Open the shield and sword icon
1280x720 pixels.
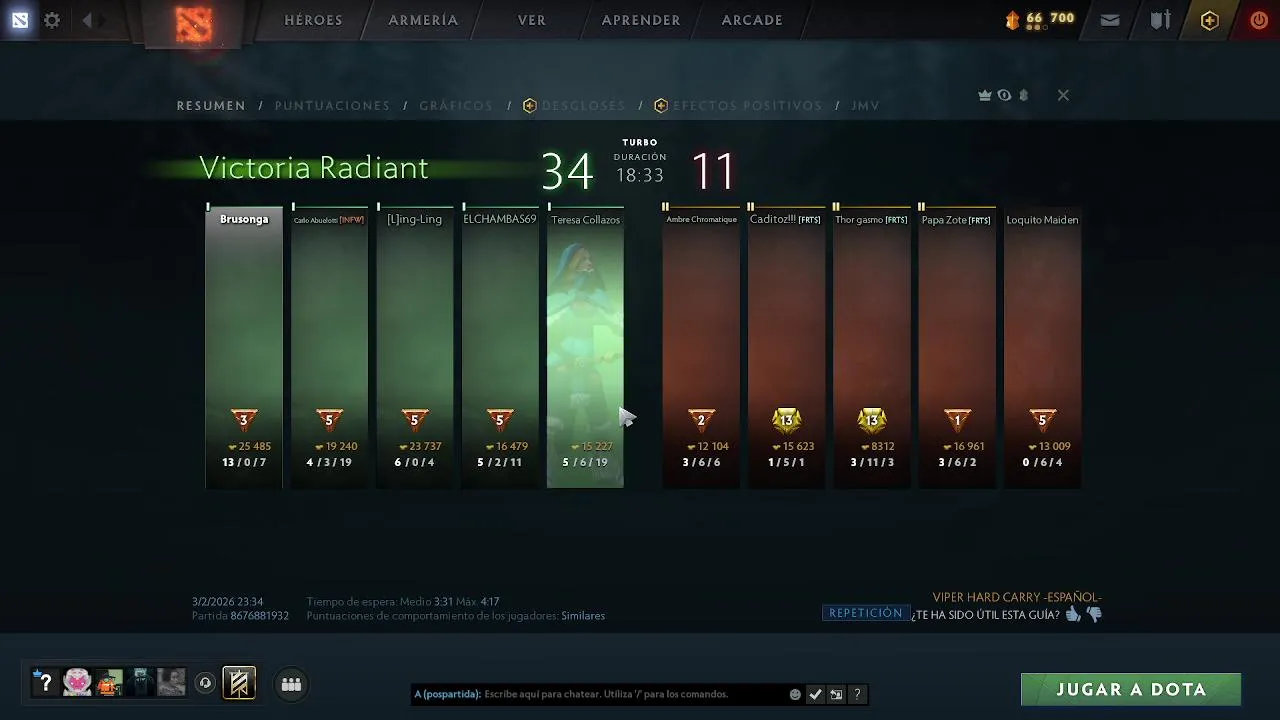(x=1160, y=20)
